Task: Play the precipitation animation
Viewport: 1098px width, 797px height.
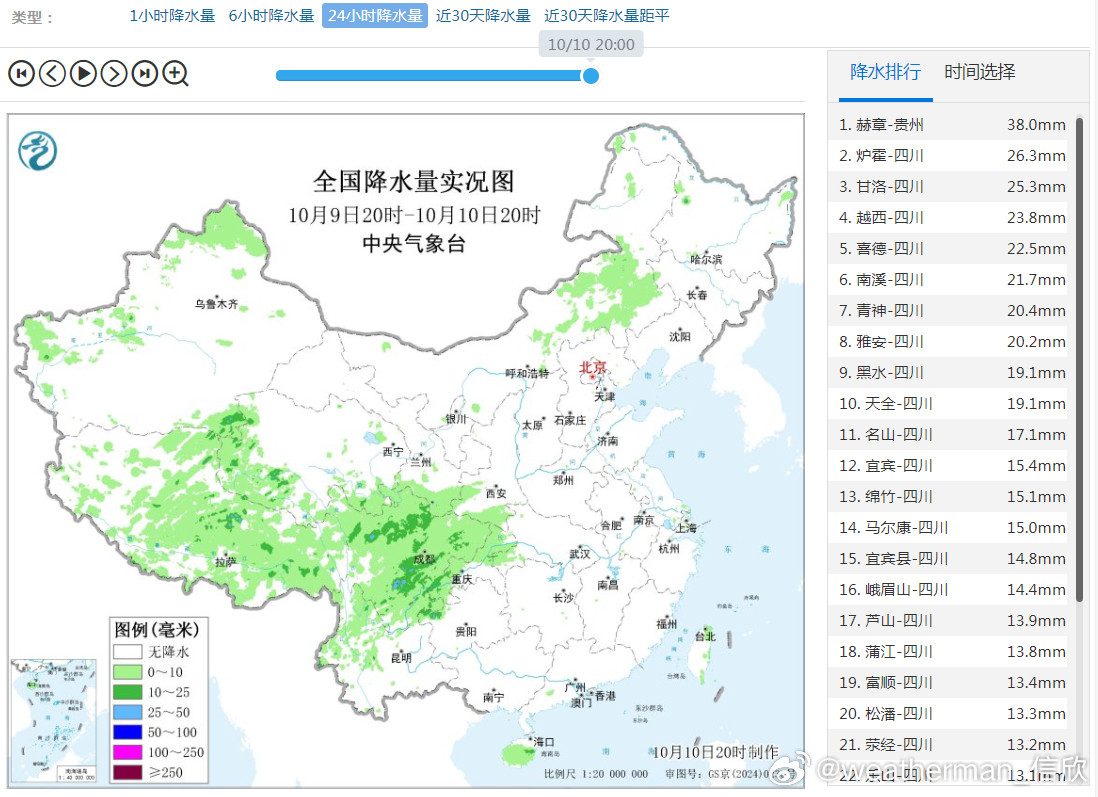Action: pyautogui.click(x=83, y=73)
